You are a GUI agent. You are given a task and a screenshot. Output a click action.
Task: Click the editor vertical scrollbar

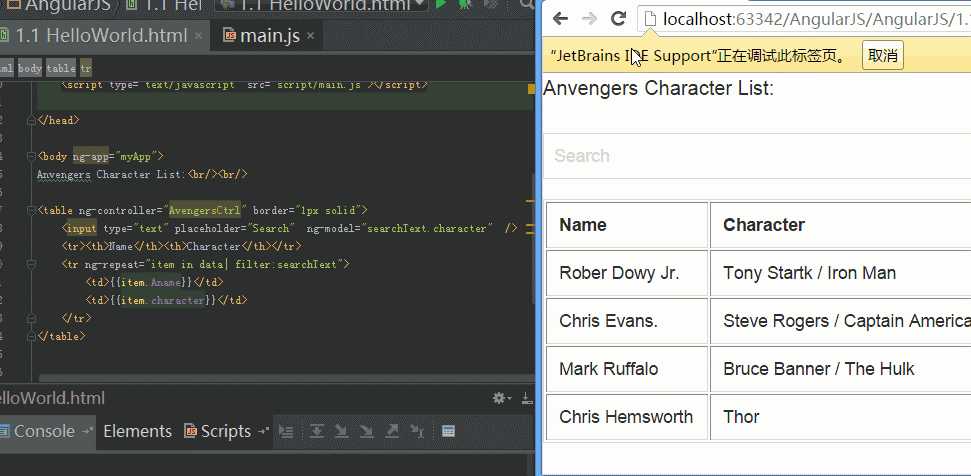pyautogui.click(x=533, y=238)
